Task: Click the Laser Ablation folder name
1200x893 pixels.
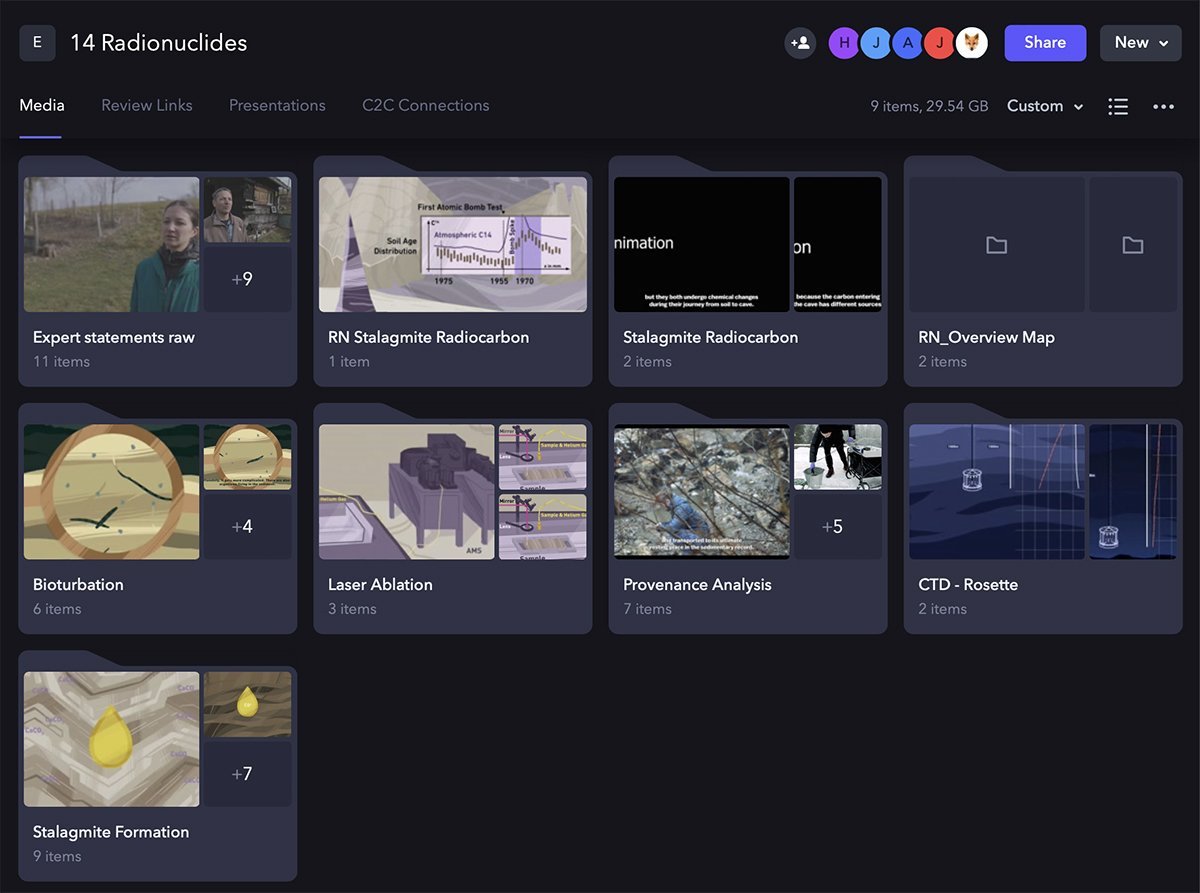Action: tap(380, 584)
